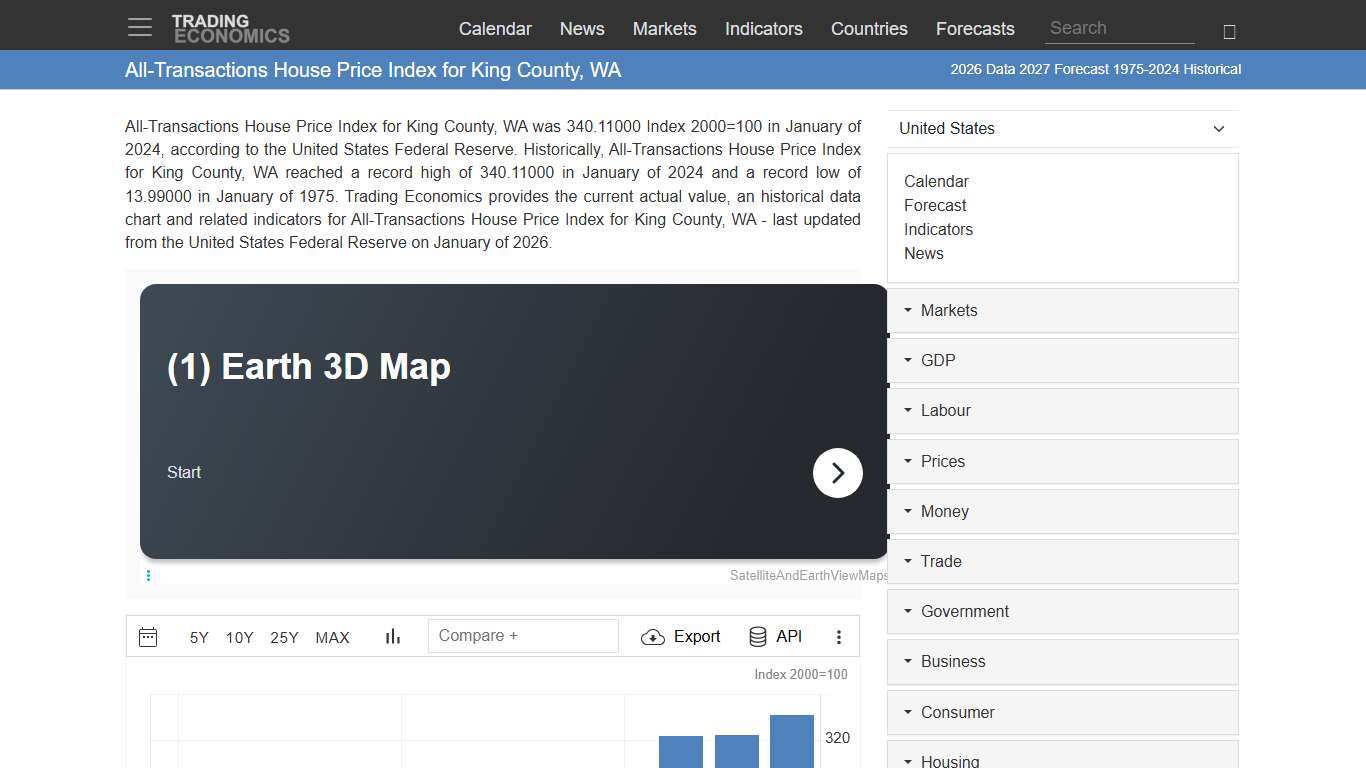Click the Forecast link in sidebar
Image resolution: width=1366 pixels, height=768 pixels.
935,206
